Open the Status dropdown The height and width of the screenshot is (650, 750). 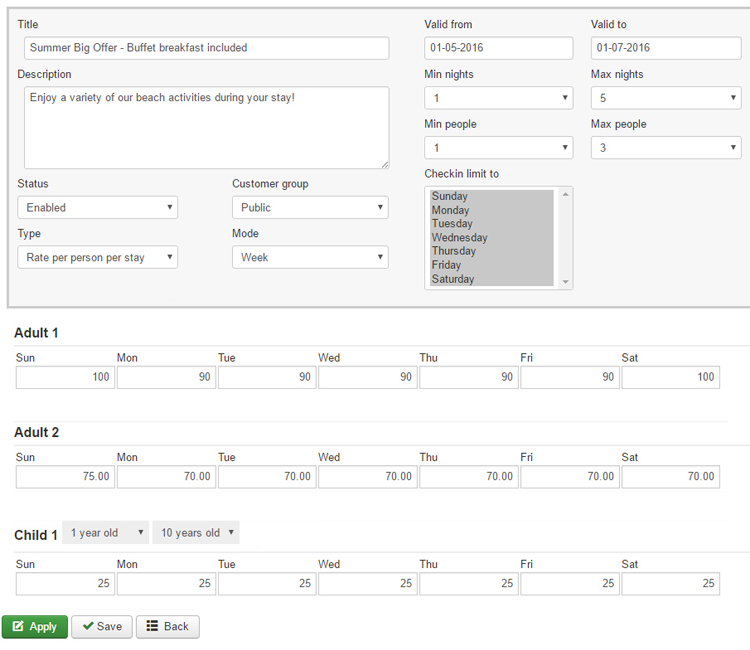tap(98, 207)
